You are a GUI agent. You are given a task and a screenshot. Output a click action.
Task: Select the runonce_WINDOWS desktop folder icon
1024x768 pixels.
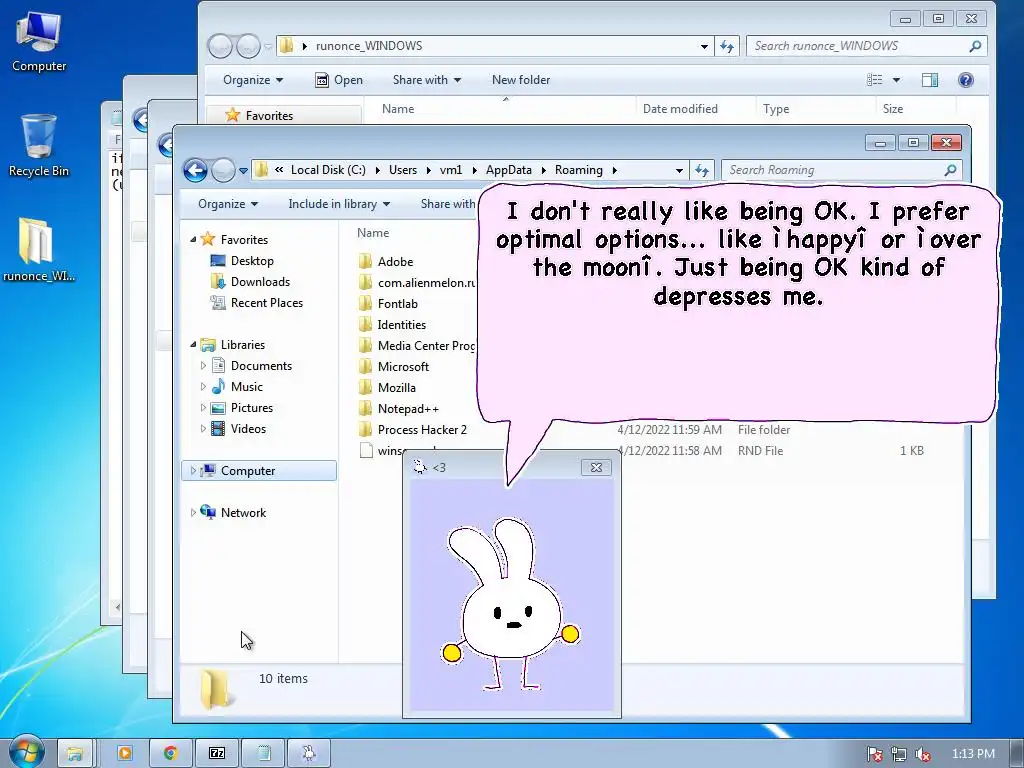pos(39,249)
